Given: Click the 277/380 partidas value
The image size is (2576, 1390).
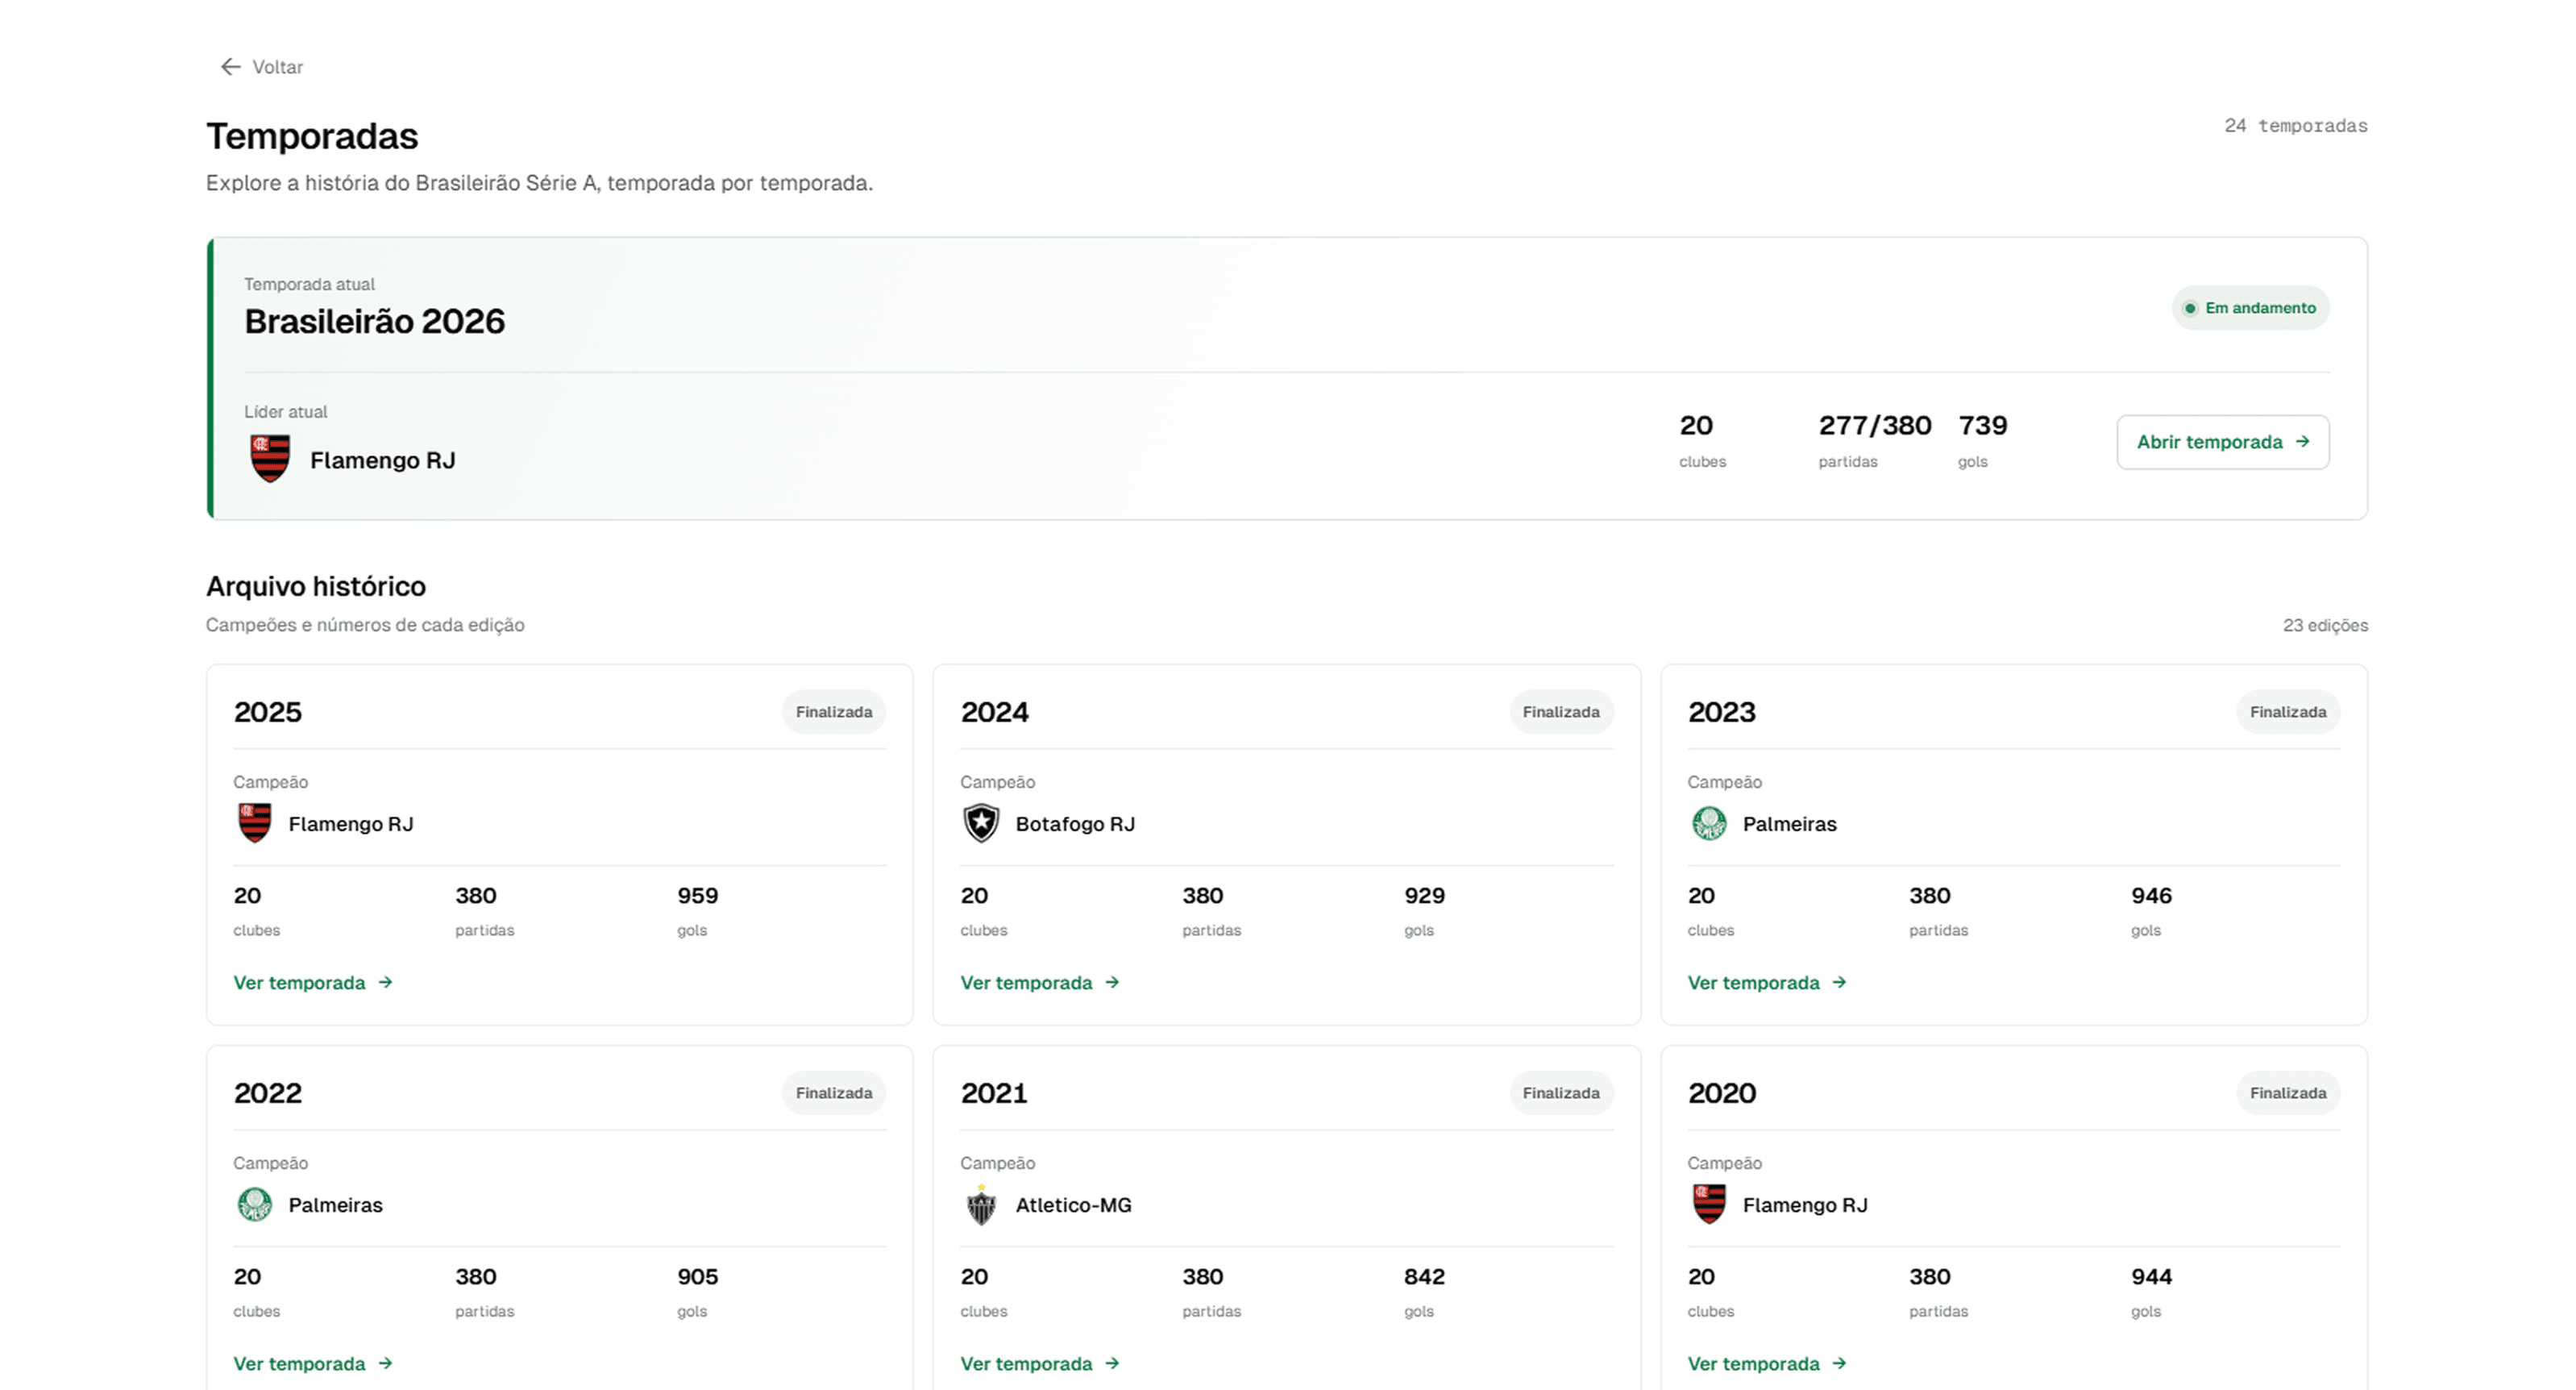Looking at the screenshot, I should click(x=1875, y=426).
